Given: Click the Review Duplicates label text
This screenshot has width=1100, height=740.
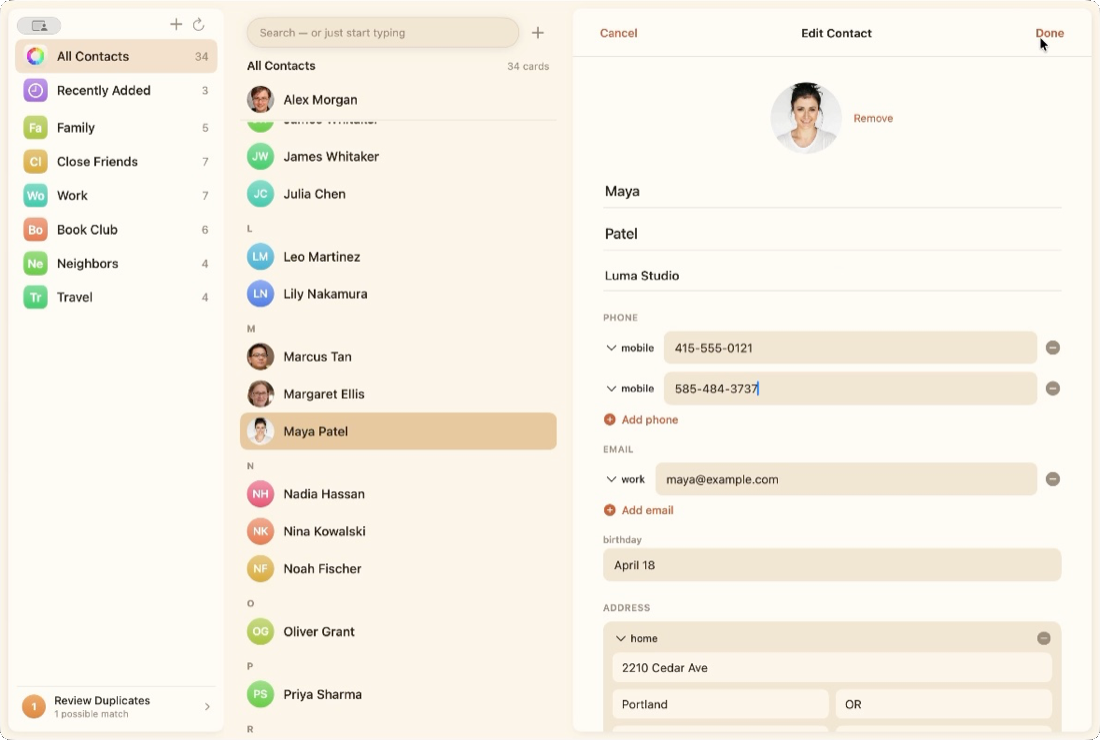Looking at the screenshot, I should click(102, 701).
